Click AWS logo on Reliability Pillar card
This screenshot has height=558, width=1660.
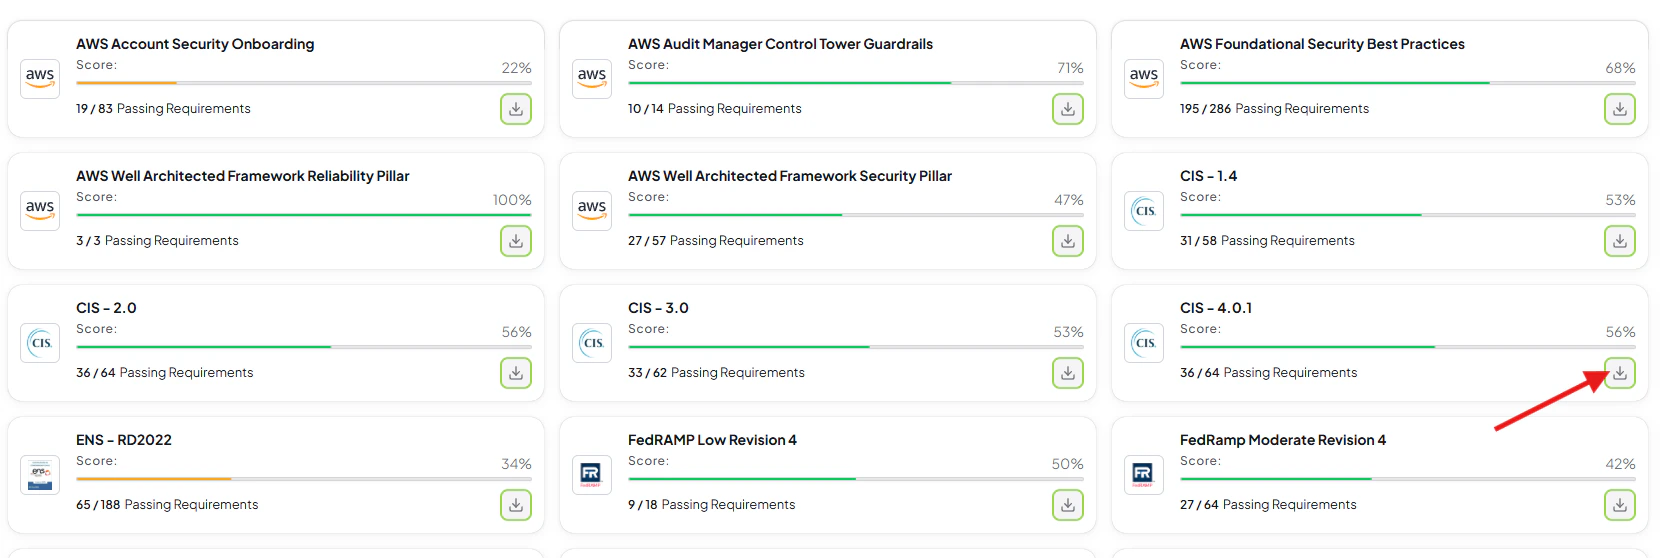[x=40, y=211]
